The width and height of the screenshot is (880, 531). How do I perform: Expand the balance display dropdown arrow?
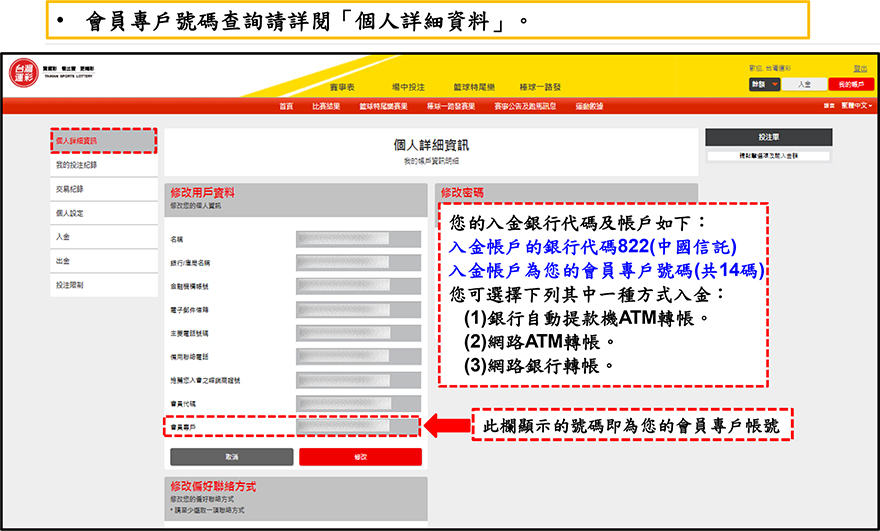click(775, 85)
